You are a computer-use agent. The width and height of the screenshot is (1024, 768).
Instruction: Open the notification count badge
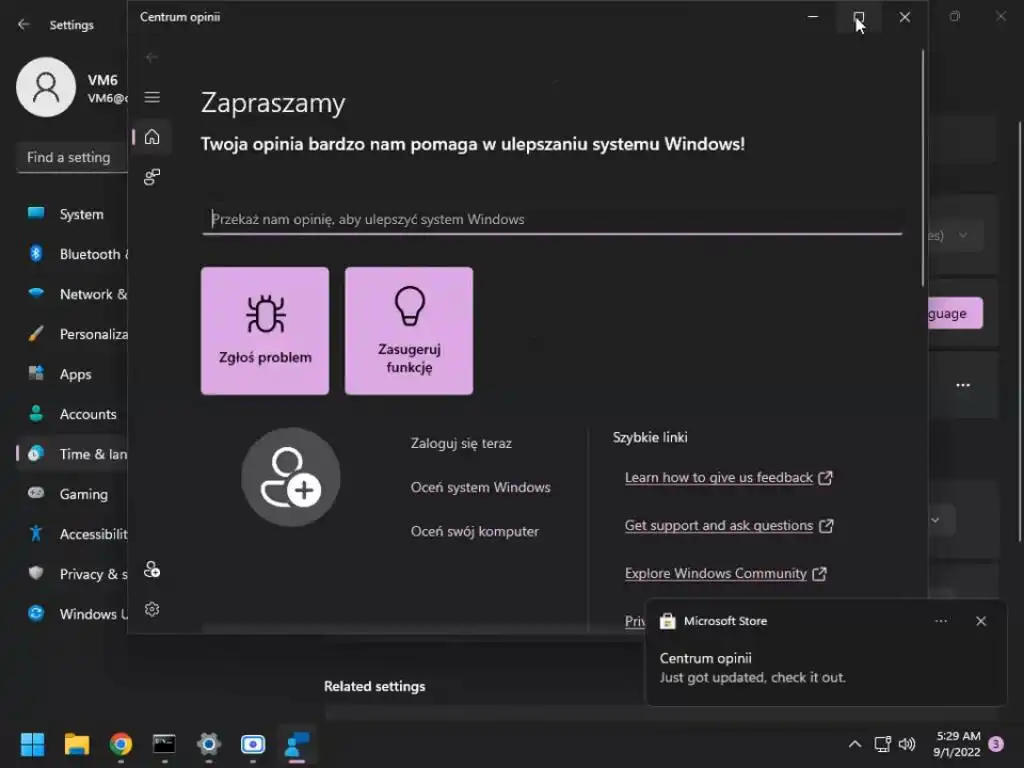pyautogui.click(x=997, y=744)
